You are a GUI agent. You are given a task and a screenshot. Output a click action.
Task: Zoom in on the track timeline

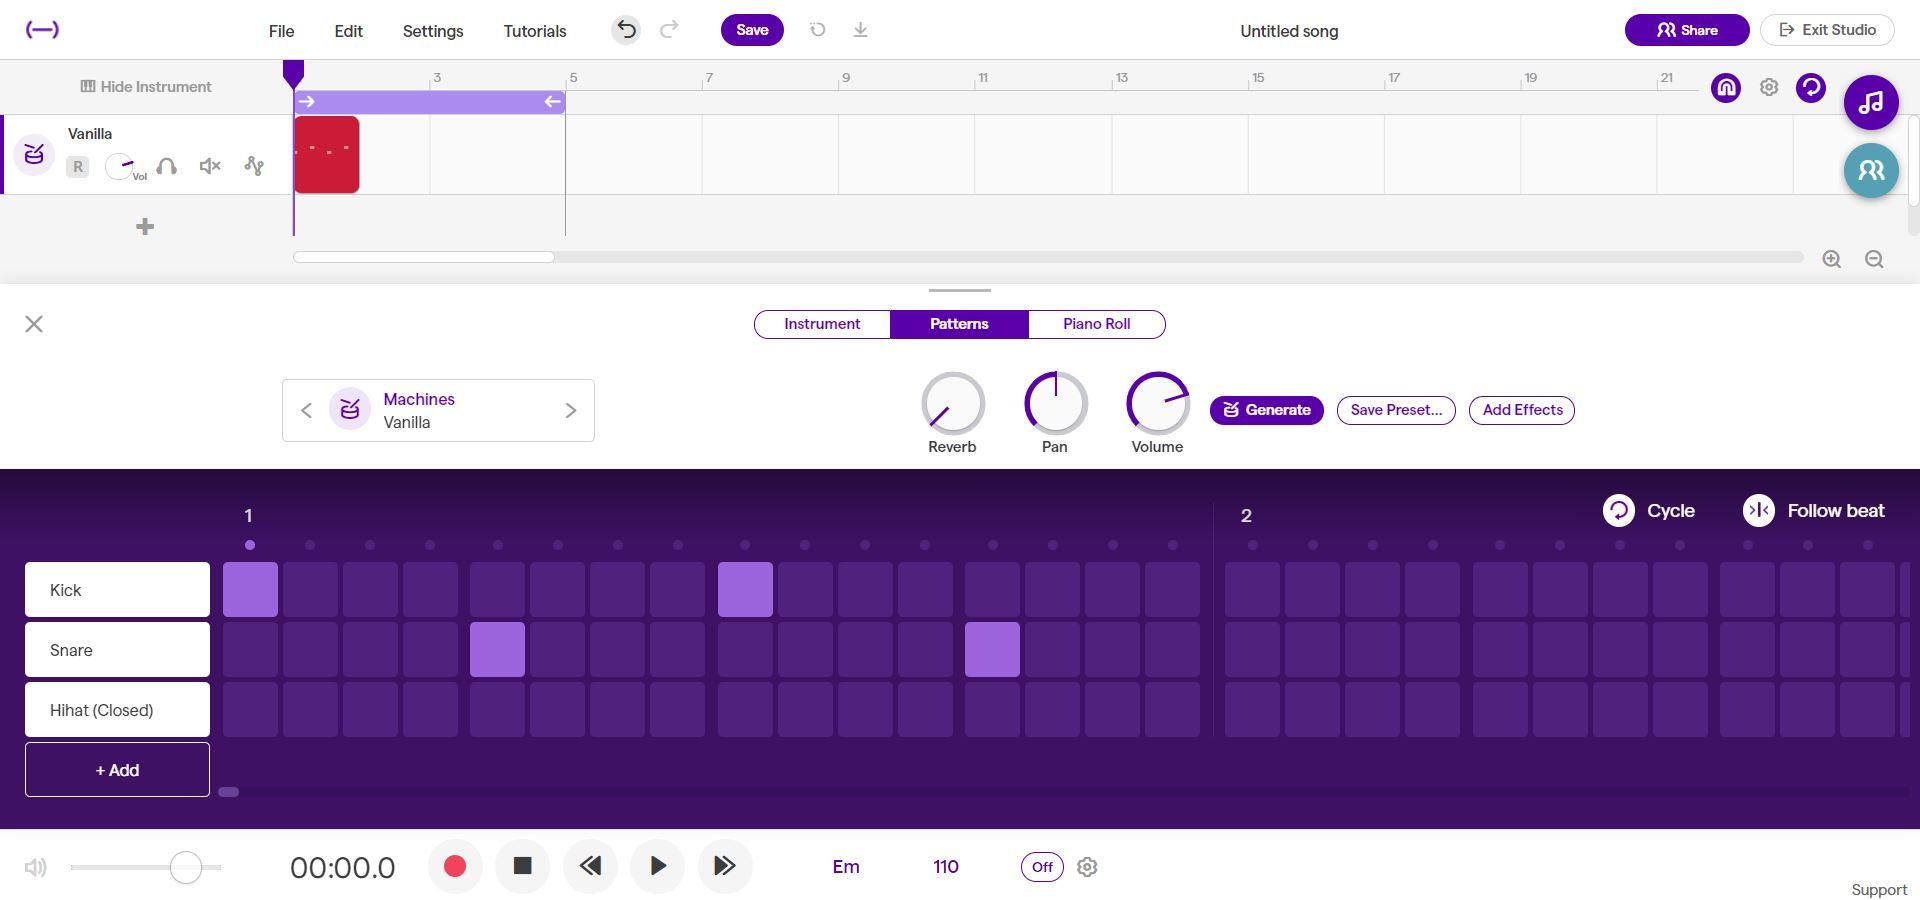pos(1832,259)
